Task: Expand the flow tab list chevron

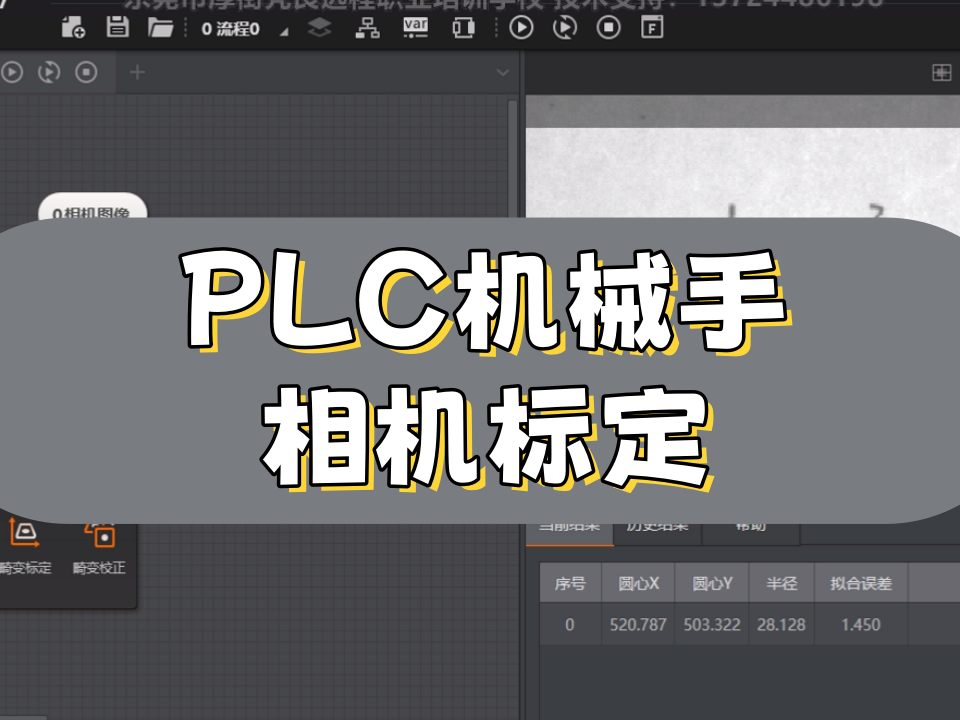Action: coord(503,72)
